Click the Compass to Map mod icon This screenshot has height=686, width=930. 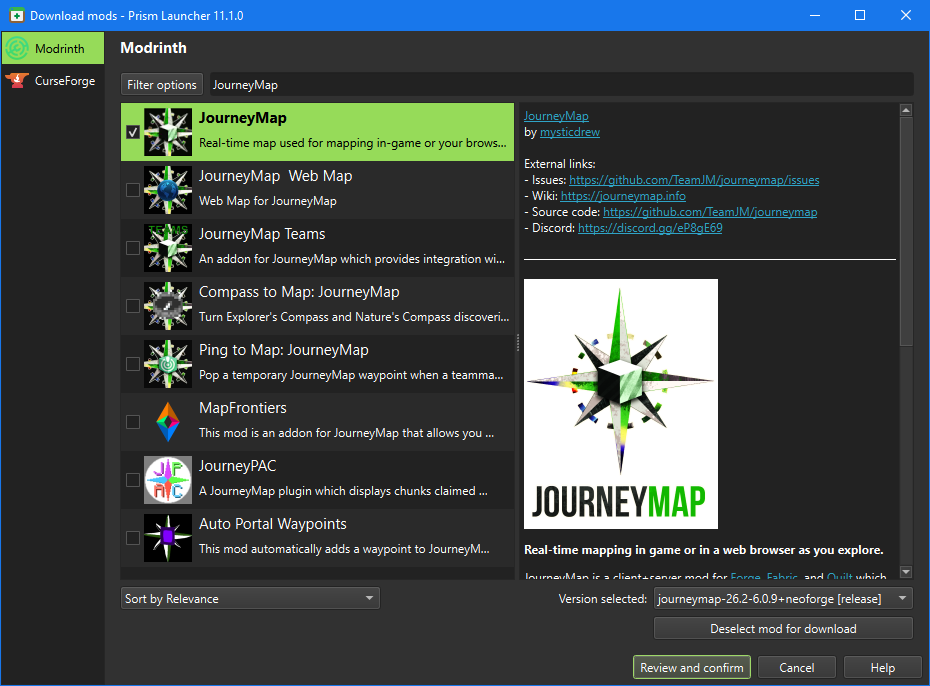pyautogui.click(x=168, y=306)
